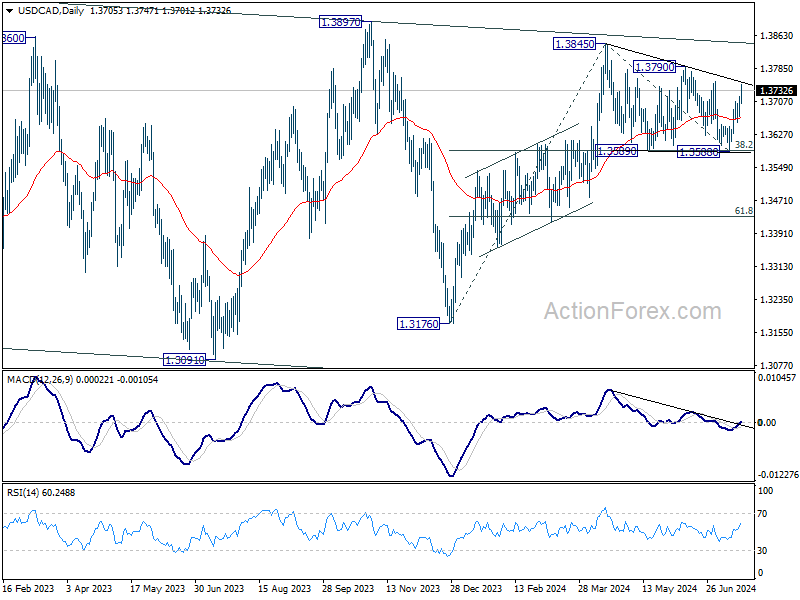
Task: Click '1.30770' on the price axis
Action: click(777, 365)
